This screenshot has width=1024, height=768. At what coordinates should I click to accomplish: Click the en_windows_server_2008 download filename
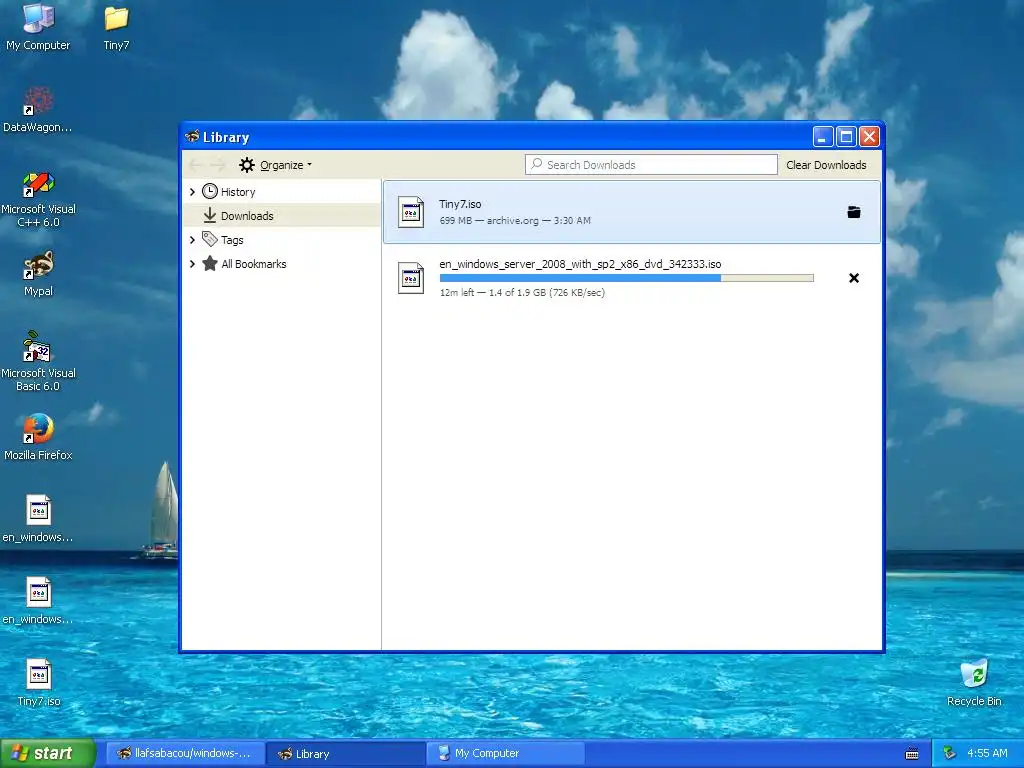tap(580, 264)
